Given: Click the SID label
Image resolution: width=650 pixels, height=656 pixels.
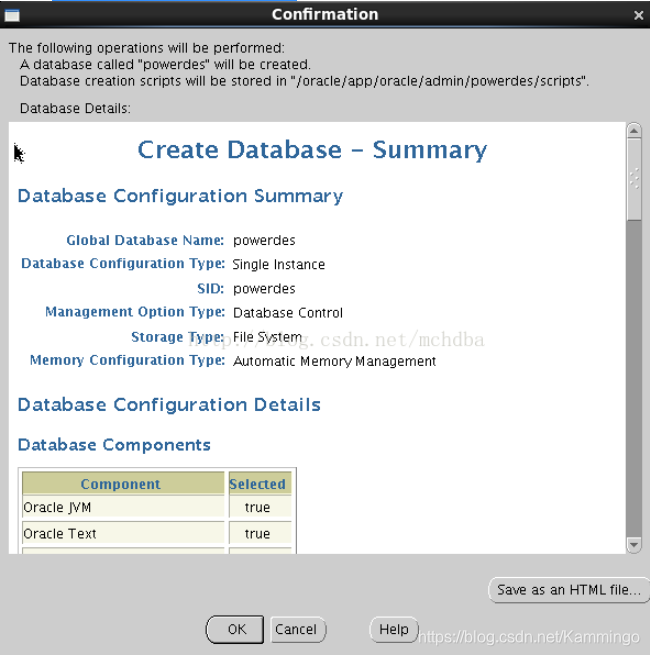Looking at the screenshot, I should pos(210,289).
